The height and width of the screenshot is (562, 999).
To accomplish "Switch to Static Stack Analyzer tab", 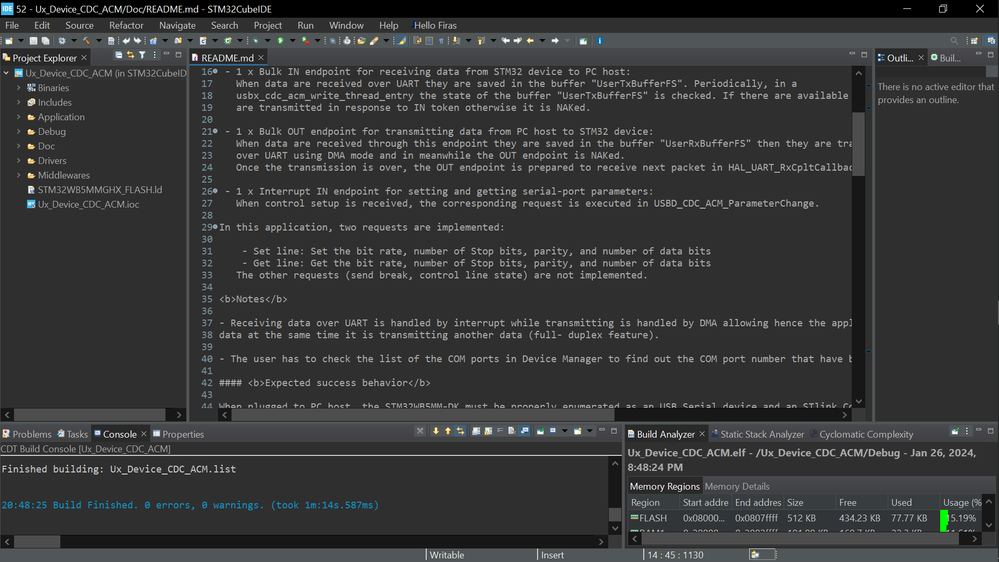I will [757, 434].
